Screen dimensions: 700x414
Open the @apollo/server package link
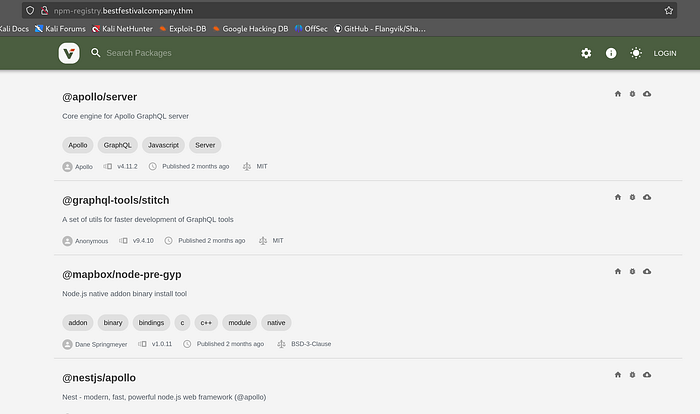point(100,97)
